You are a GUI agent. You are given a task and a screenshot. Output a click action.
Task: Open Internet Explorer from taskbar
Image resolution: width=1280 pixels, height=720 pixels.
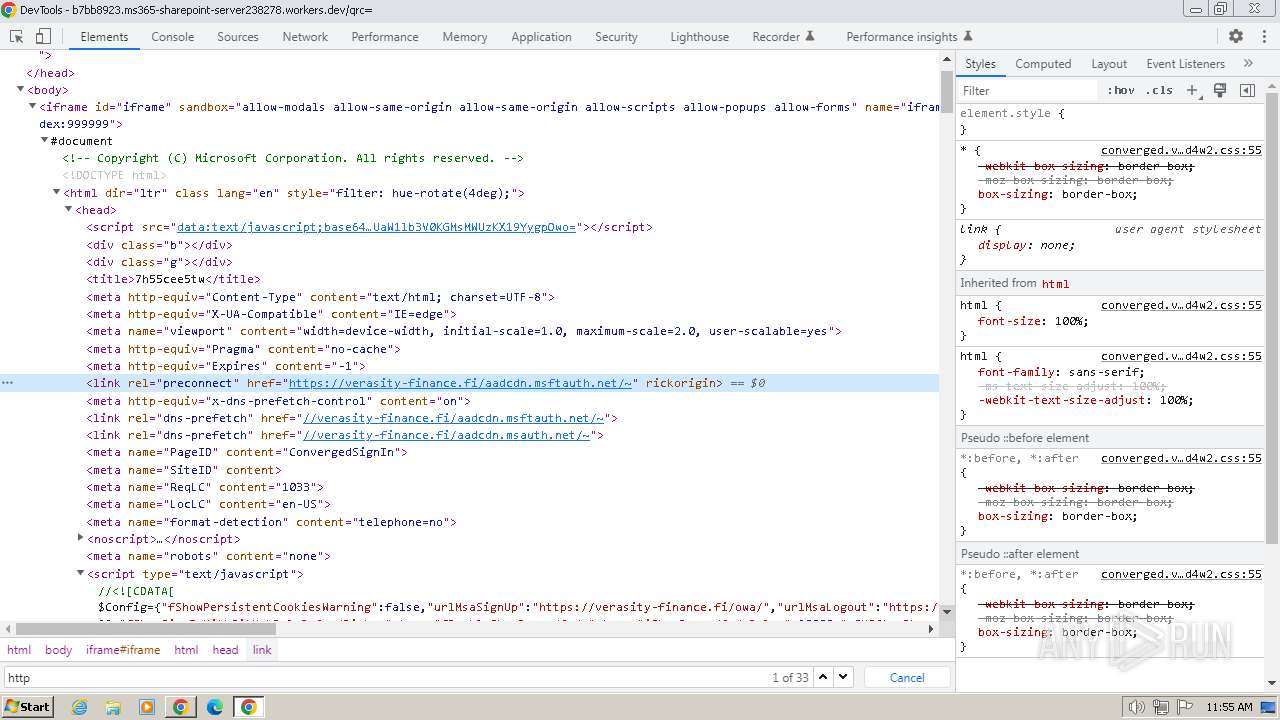[x=80, y=707]
